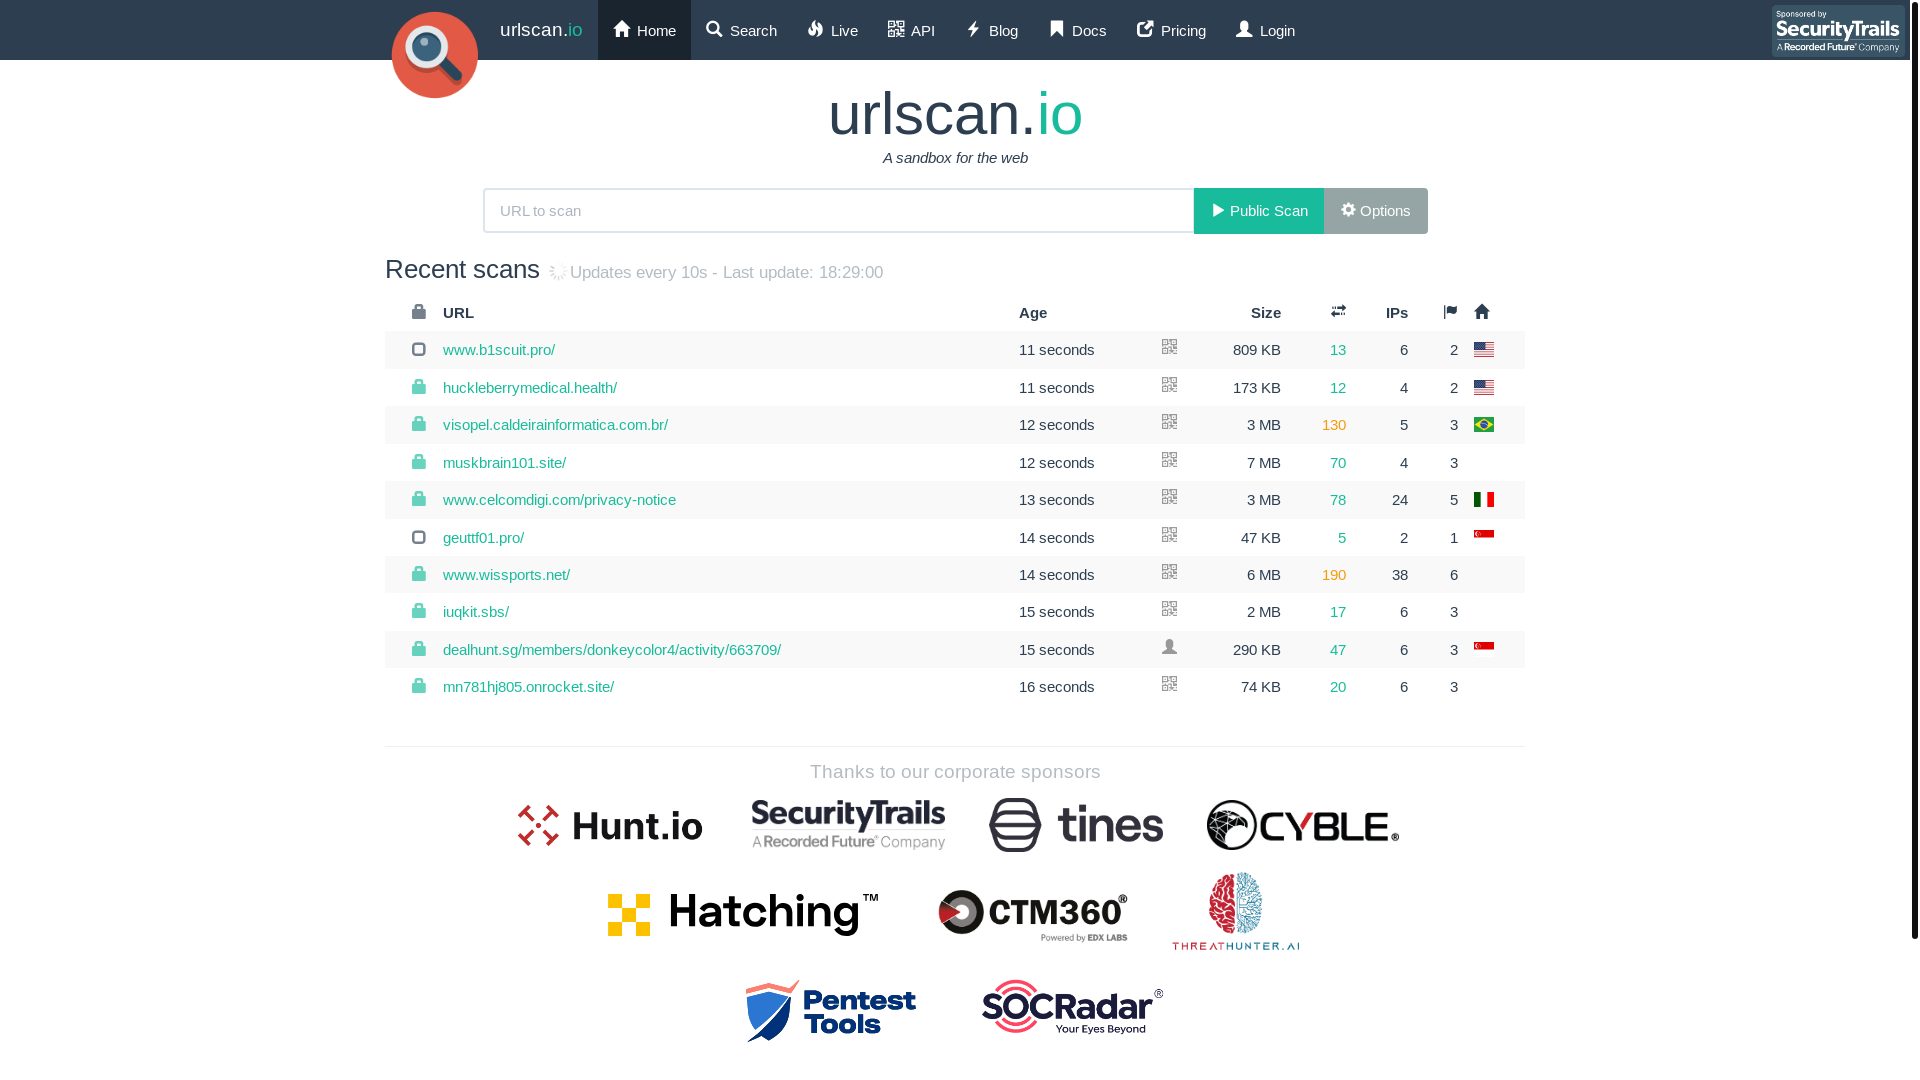Screen dimensions: 1920x1080
Task: Click the Age column header
Action: (x=1033, y=313)
